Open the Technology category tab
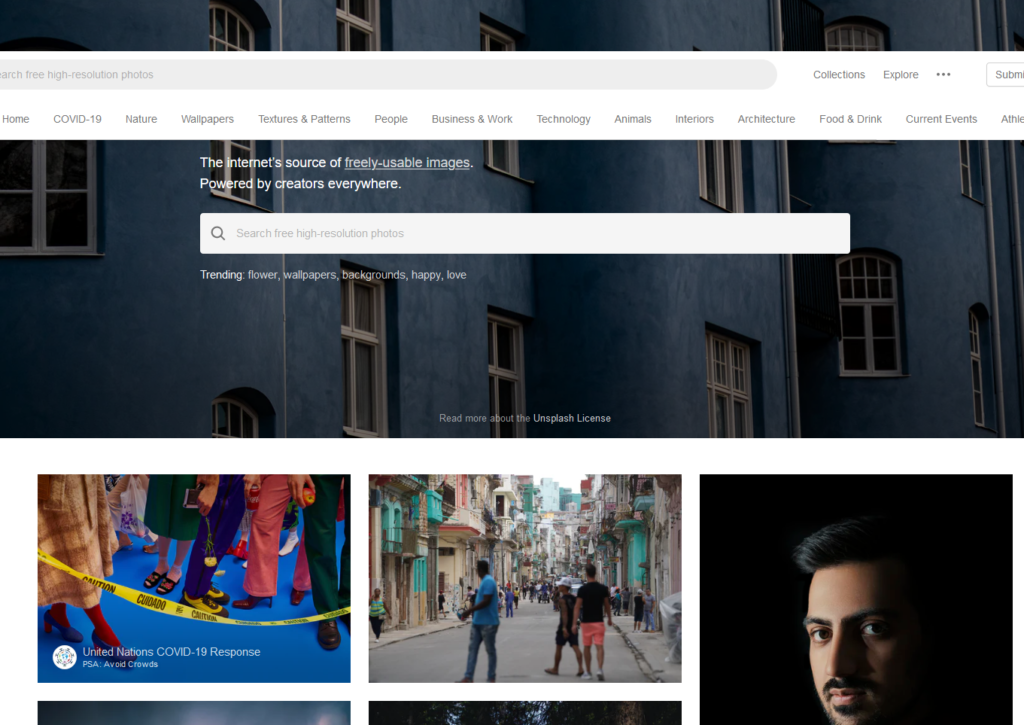The image size is (1024, 725). (x=563, y=119)
